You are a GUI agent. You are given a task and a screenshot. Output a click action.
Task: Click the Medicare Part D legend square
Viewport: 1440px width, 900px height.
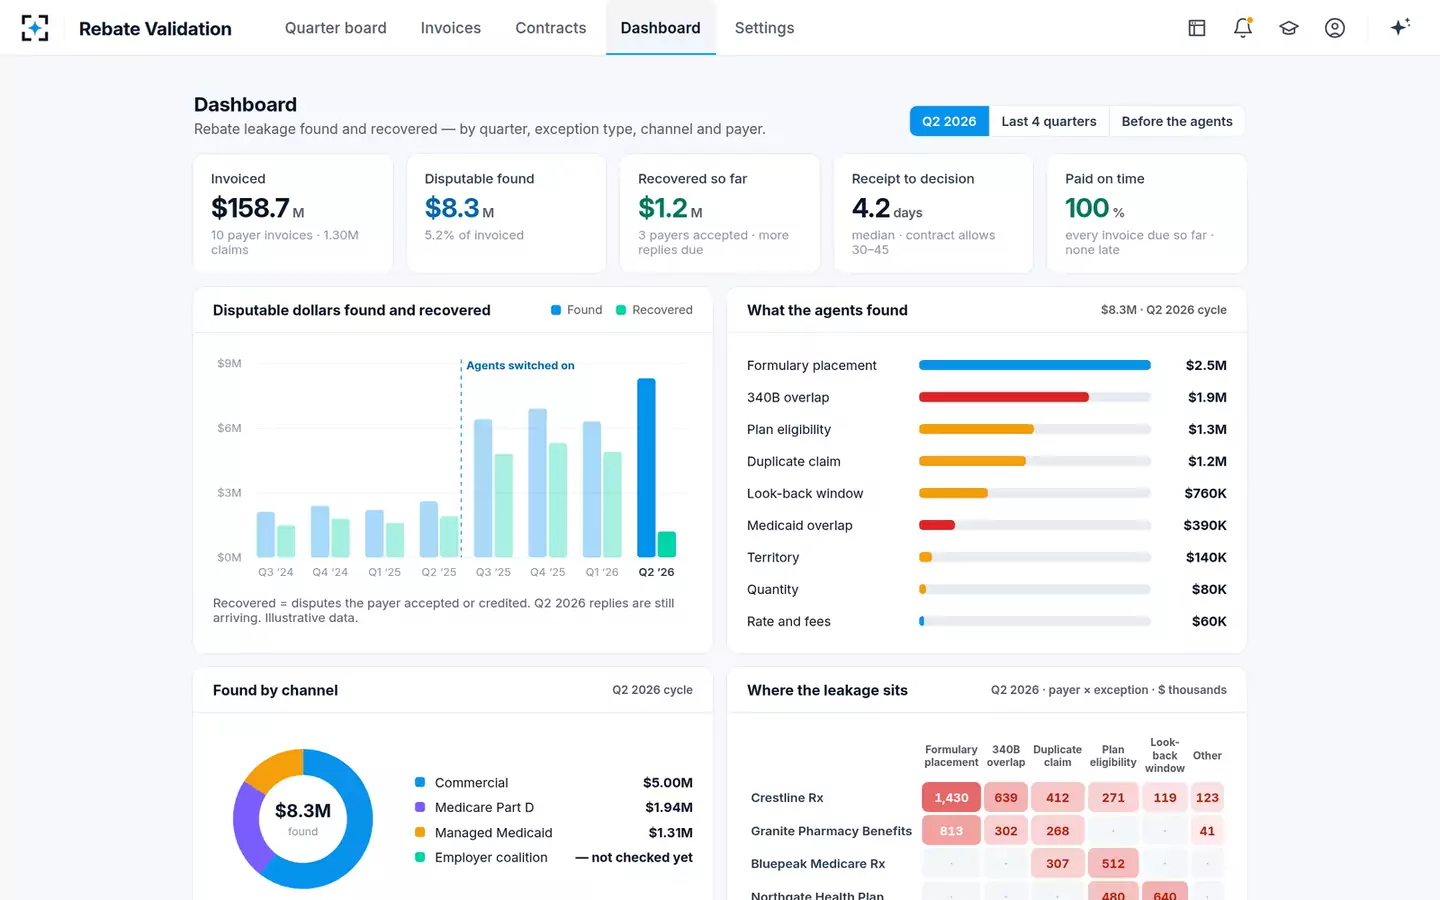[420, 808]
